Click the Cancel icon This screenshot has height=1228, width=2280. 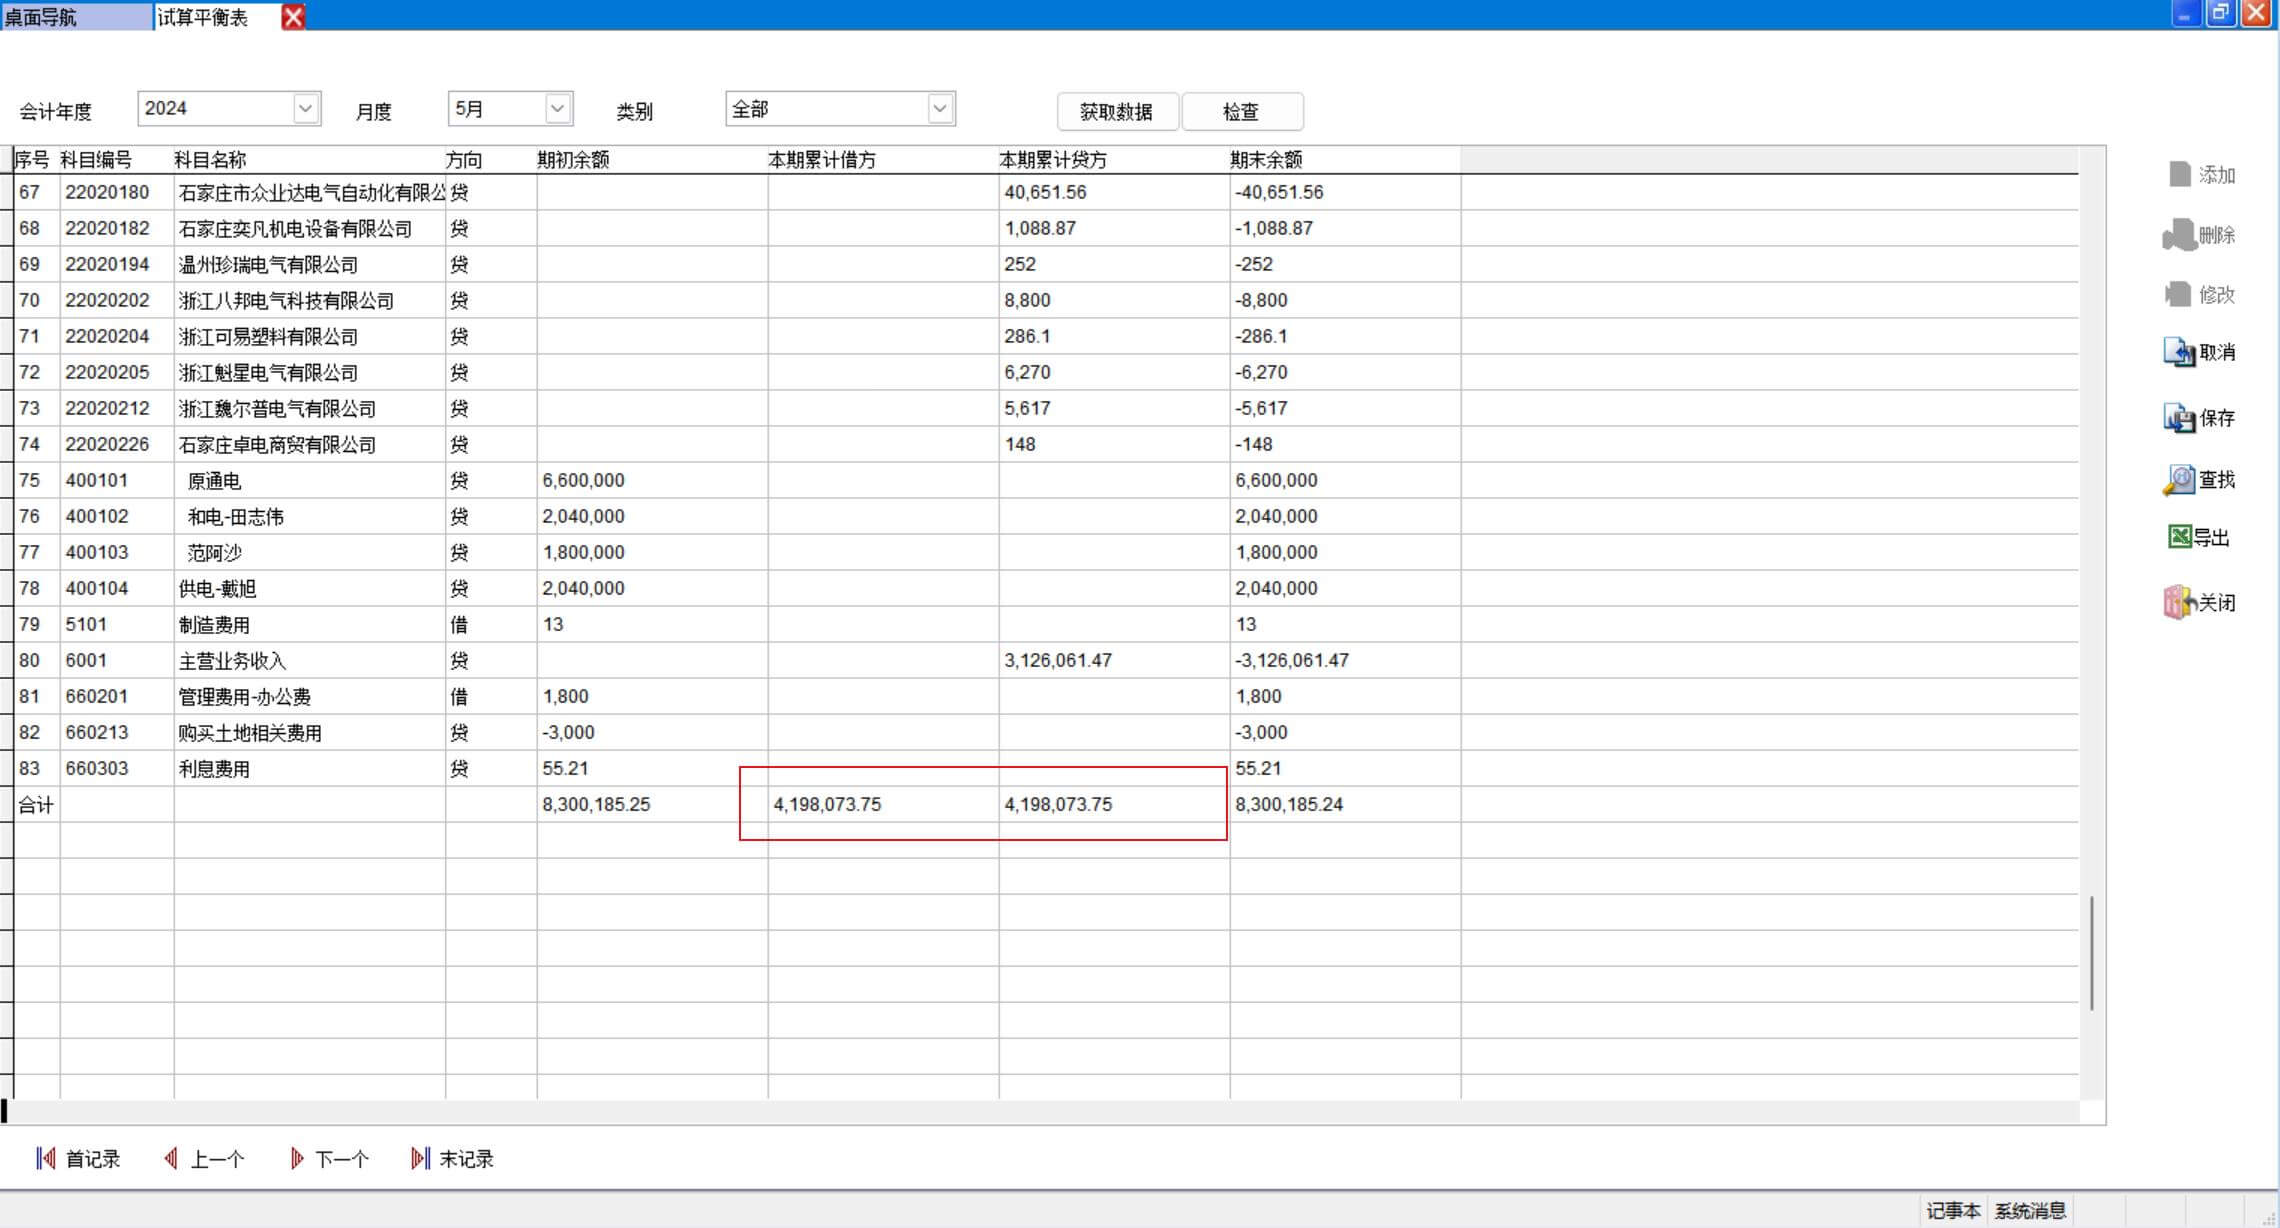(x=2179, y=352)
